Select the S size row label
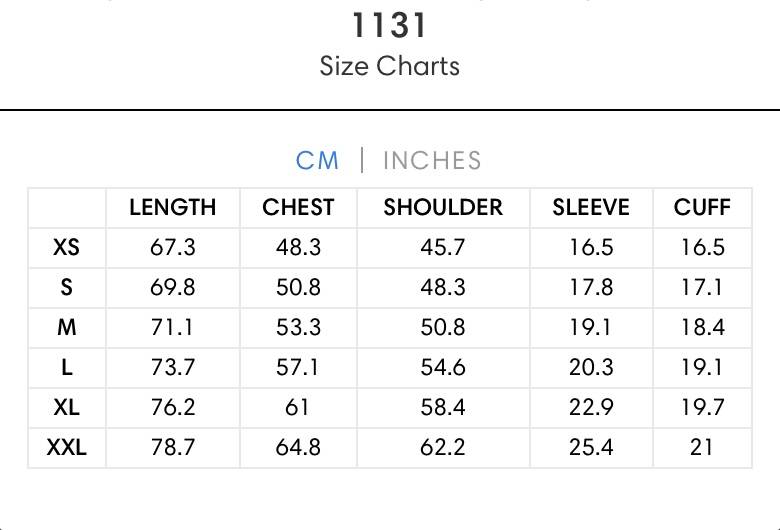 (x=66, y=287)
